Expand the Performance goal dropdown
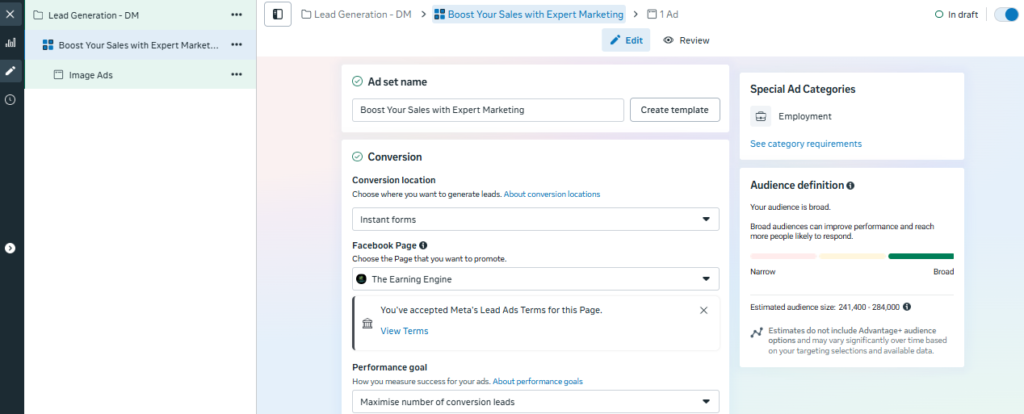 535,402
